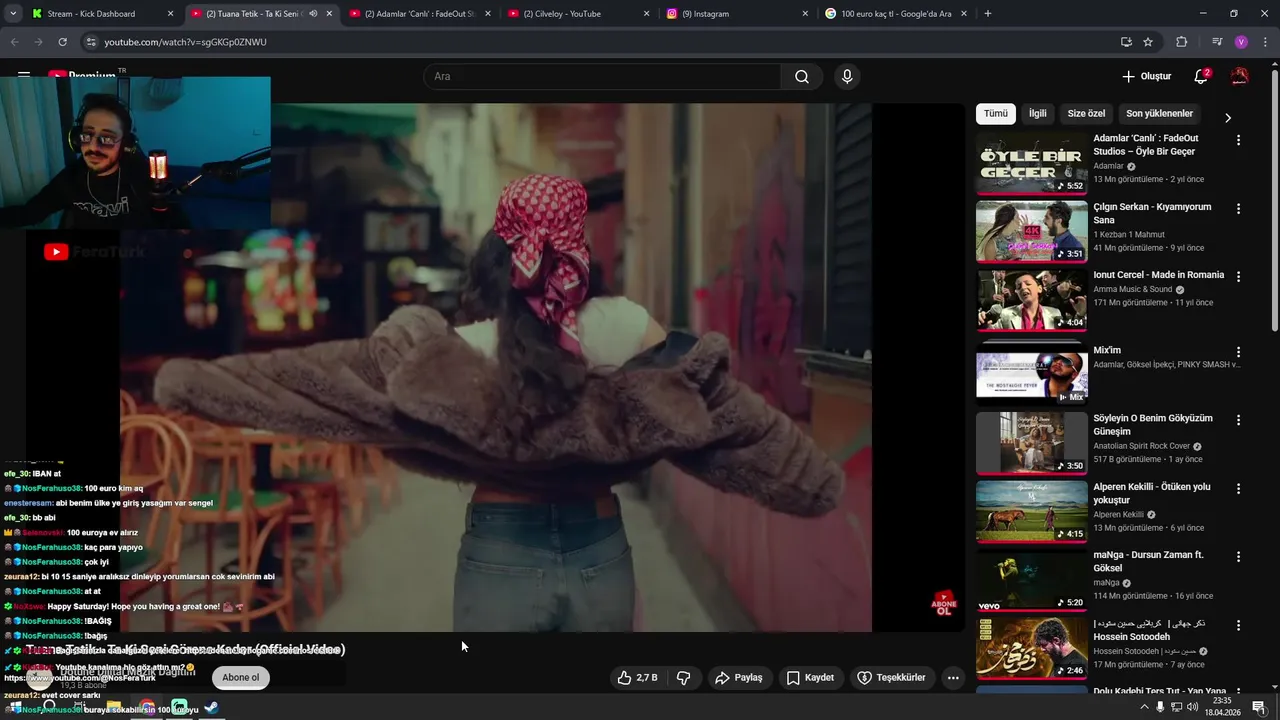Open options for maNga Dursun Zaman video
Viewport: 1280px width, 720px height.
pyautogui.click(x=1238, y=556)
